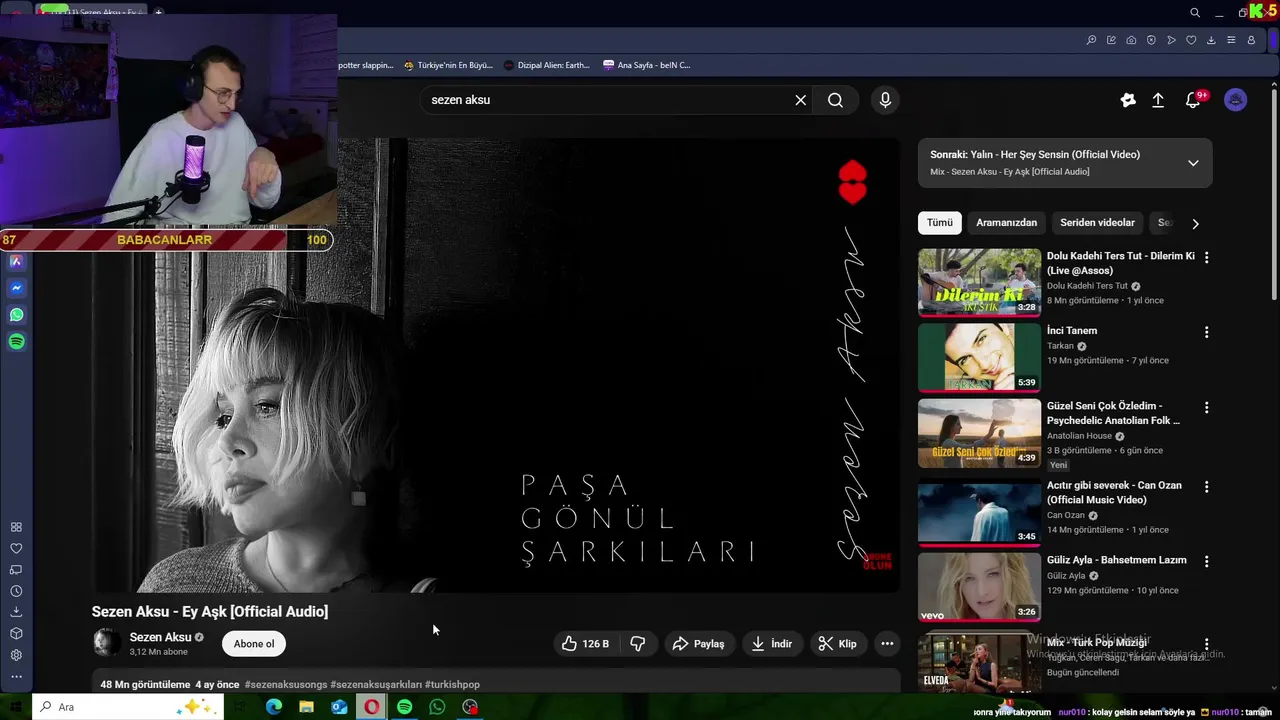The height and width of the screenshot is (720, 1280).
Task: Click the sezen aksu search input field
Action: 605,100
